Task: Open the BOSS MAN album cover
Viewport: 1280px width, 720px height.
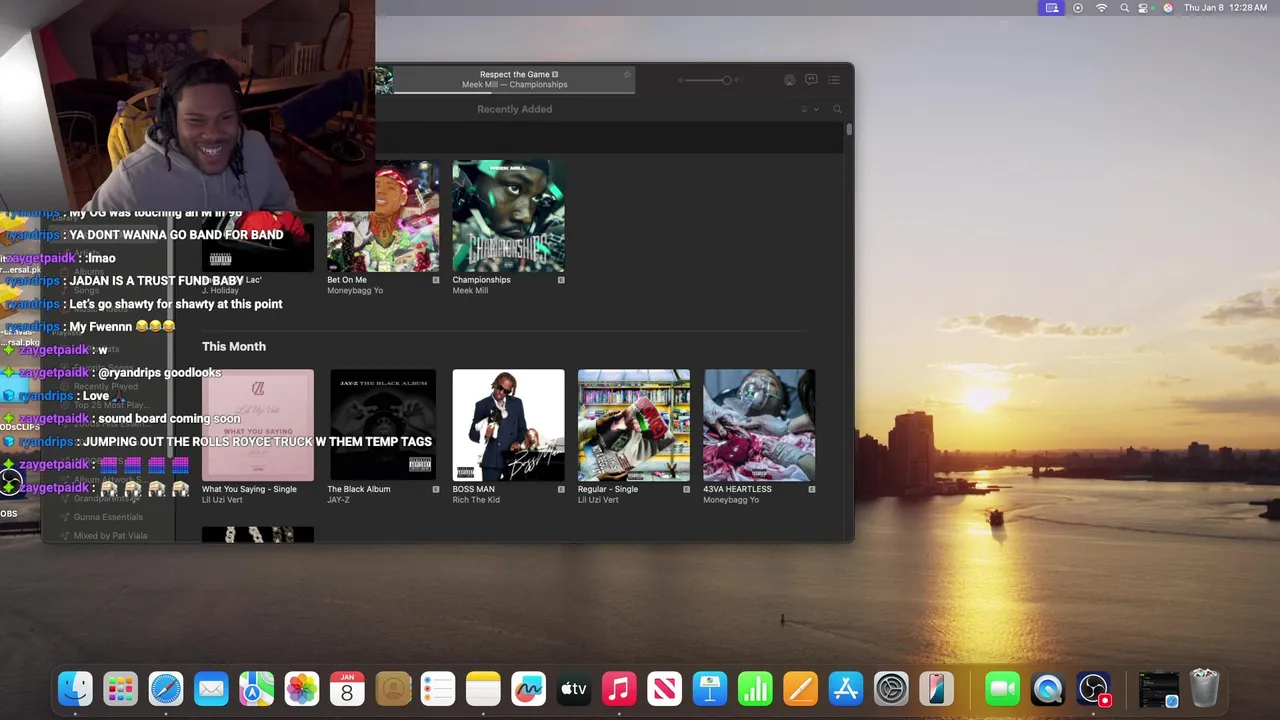Action: pos(508,425)
